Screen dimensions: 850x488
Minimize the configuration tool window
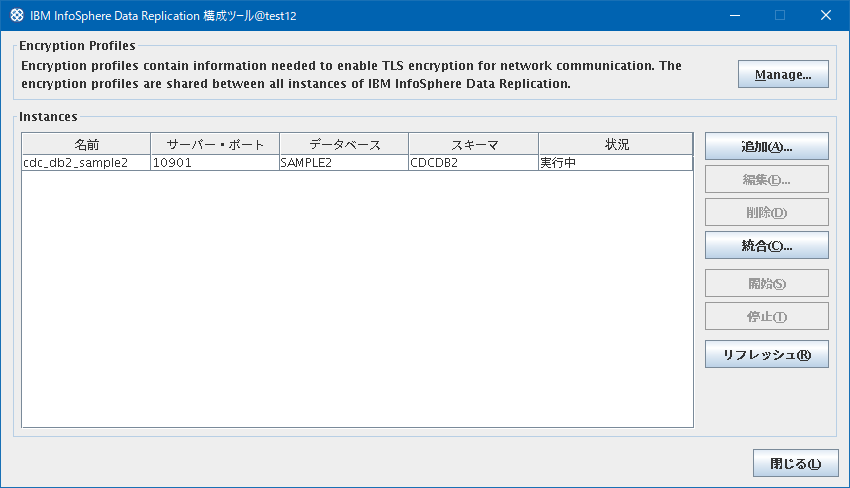pyautogui.click(x=735, y=15)
